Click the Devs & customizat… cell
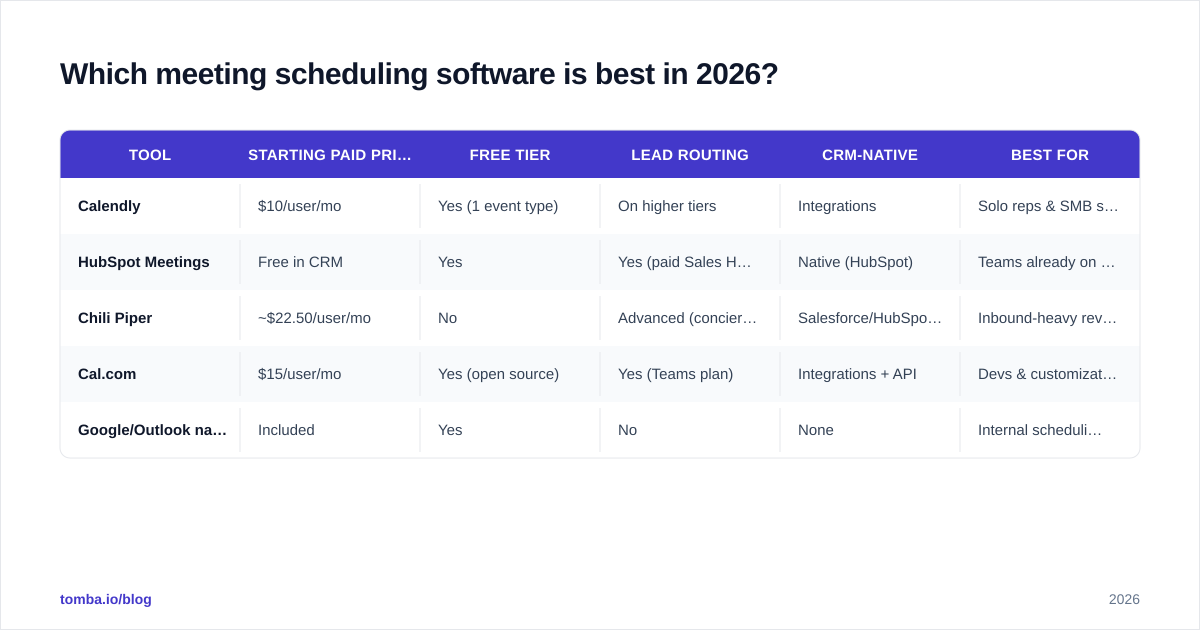The height and width of the screenshot is (630, 1200). point(1048,374)
